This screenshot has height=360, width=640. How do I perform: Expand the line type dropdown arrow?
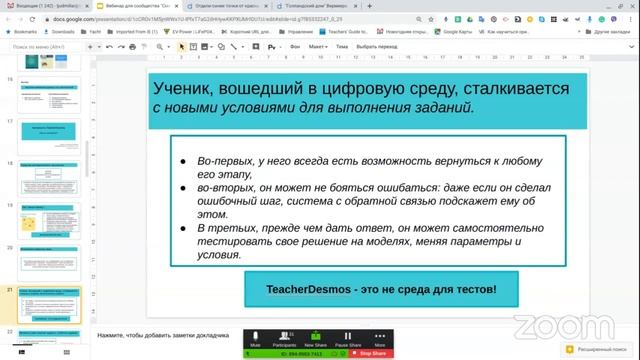pyautogui.click(x=243, y=47)
